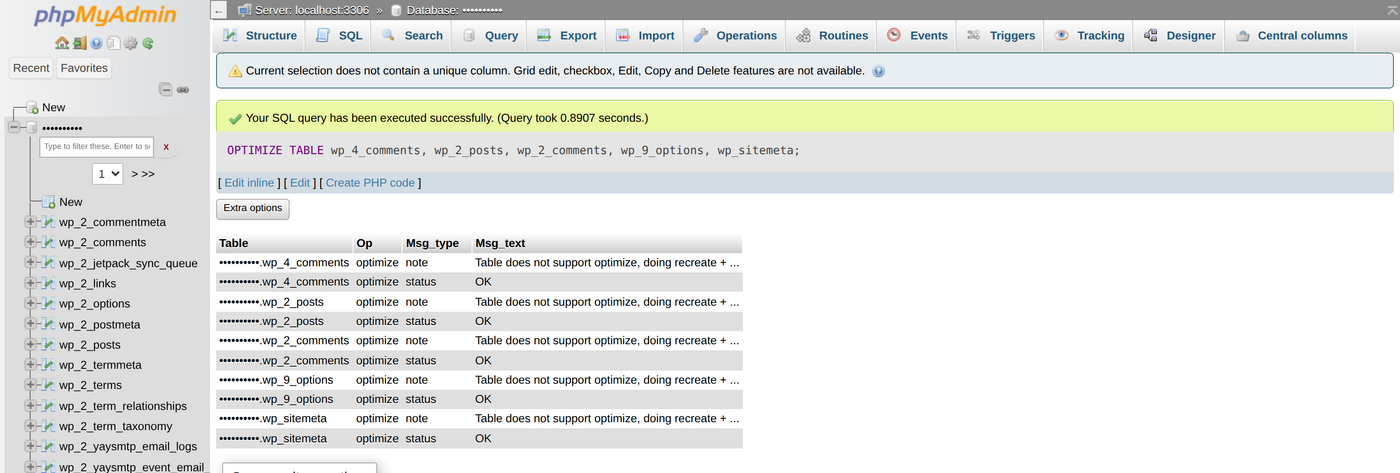Expand the wp_2_term_relationships table node
This screenshot has width=1400, height=473.
click(x=31, y=406)
